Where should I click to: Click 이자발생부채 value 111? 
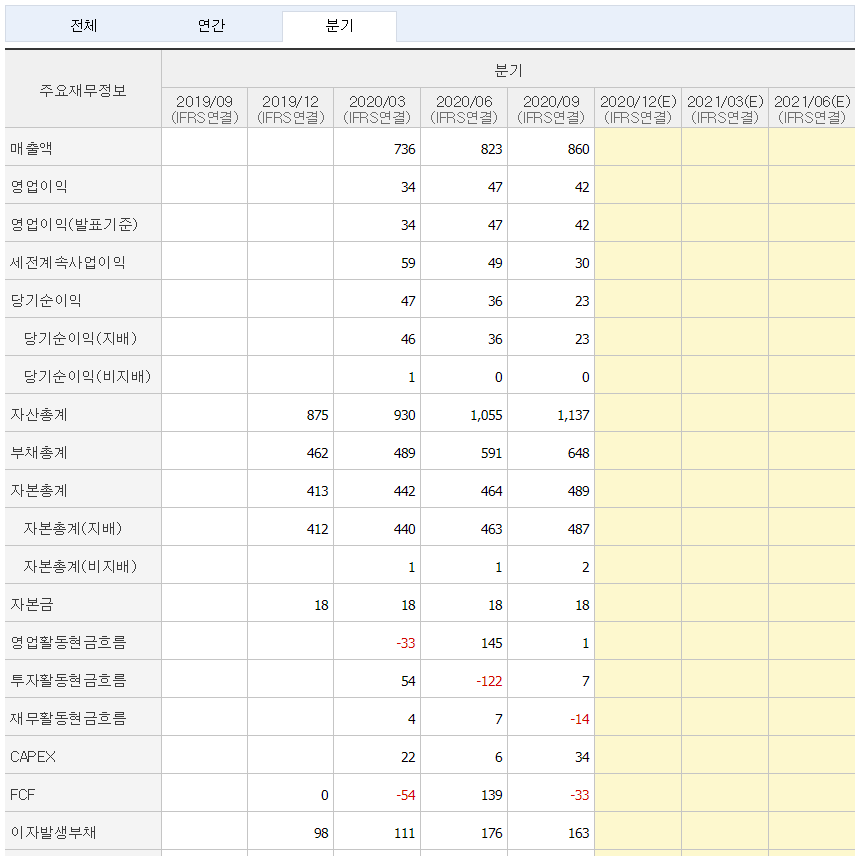coord(405,833)
